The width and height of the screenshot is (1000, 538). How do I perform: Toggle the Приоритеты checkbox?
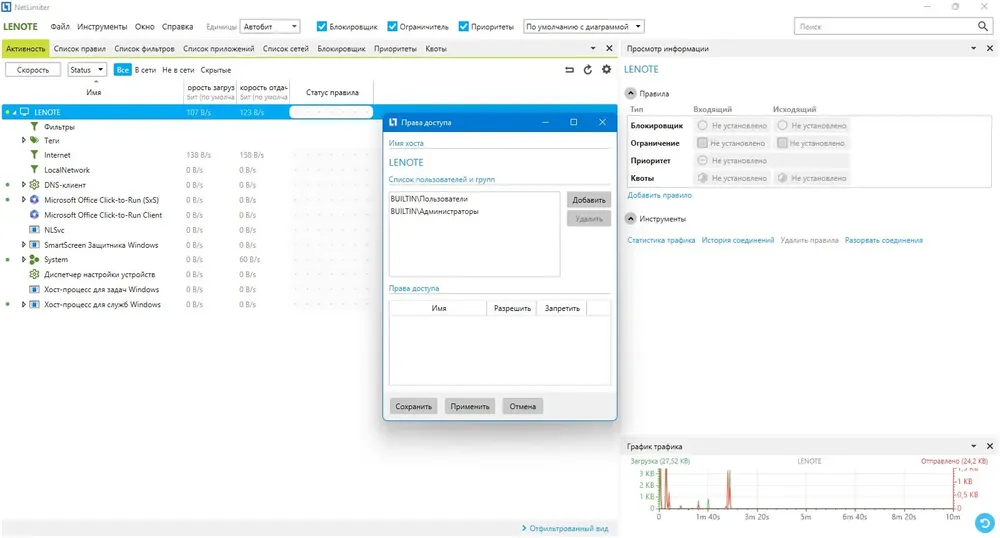(x=464, y=27)
